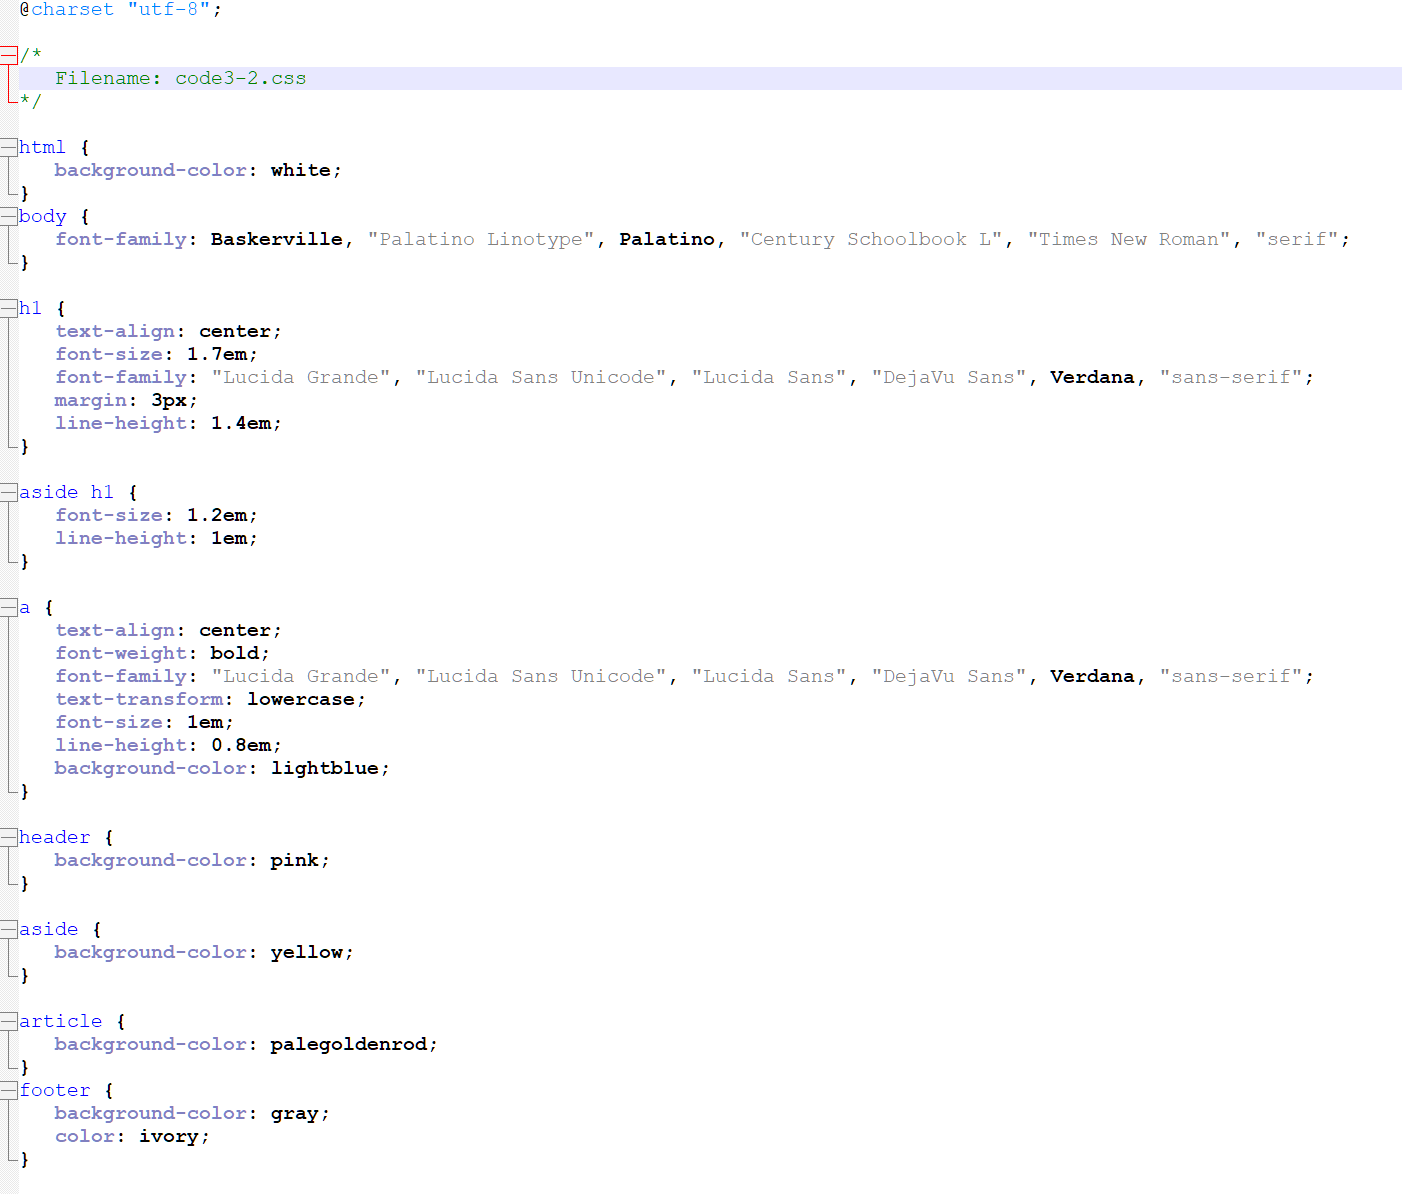Collapse the Filename comment block fold marker

pyautogui.click(x=8, y=53)
